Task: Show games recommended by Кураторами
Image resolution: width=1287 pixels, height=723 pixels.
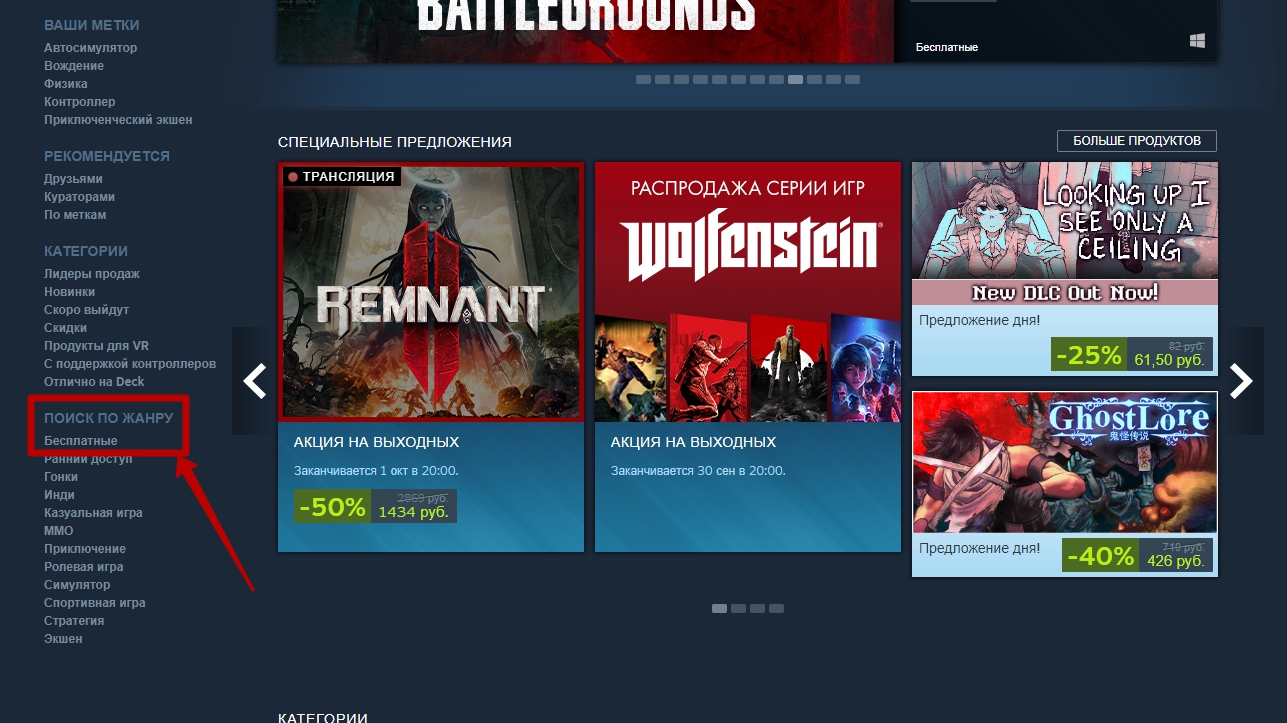Action: pyautogui.click(x=79, y=197)
